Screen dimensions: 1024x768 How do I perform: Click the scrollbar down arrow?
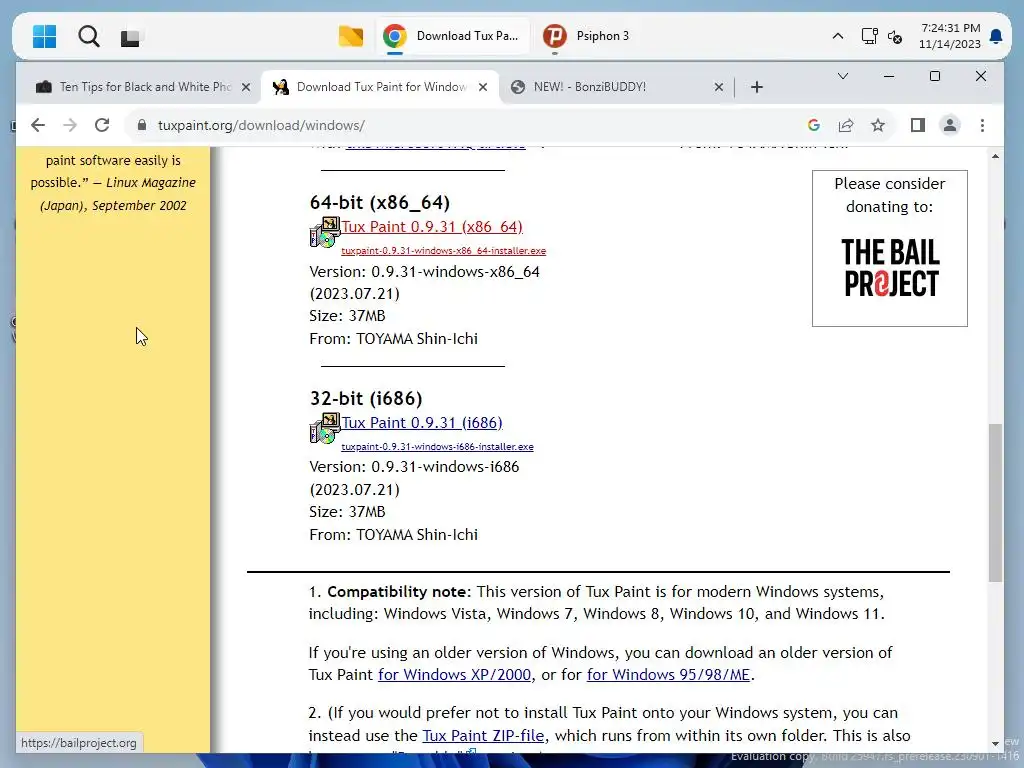click(995, 743)
